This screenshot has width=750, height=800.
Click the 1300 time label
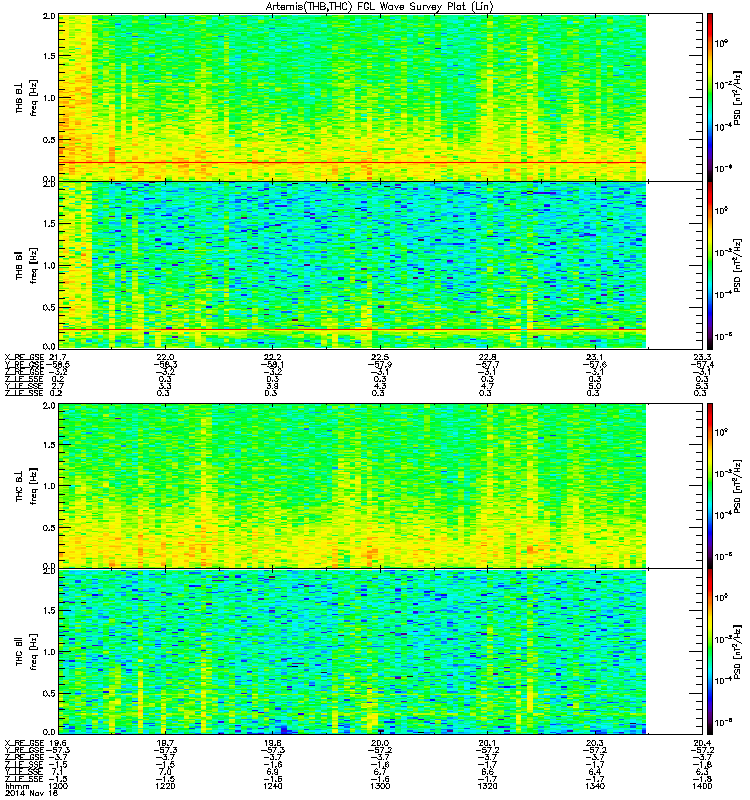(380, 786)
